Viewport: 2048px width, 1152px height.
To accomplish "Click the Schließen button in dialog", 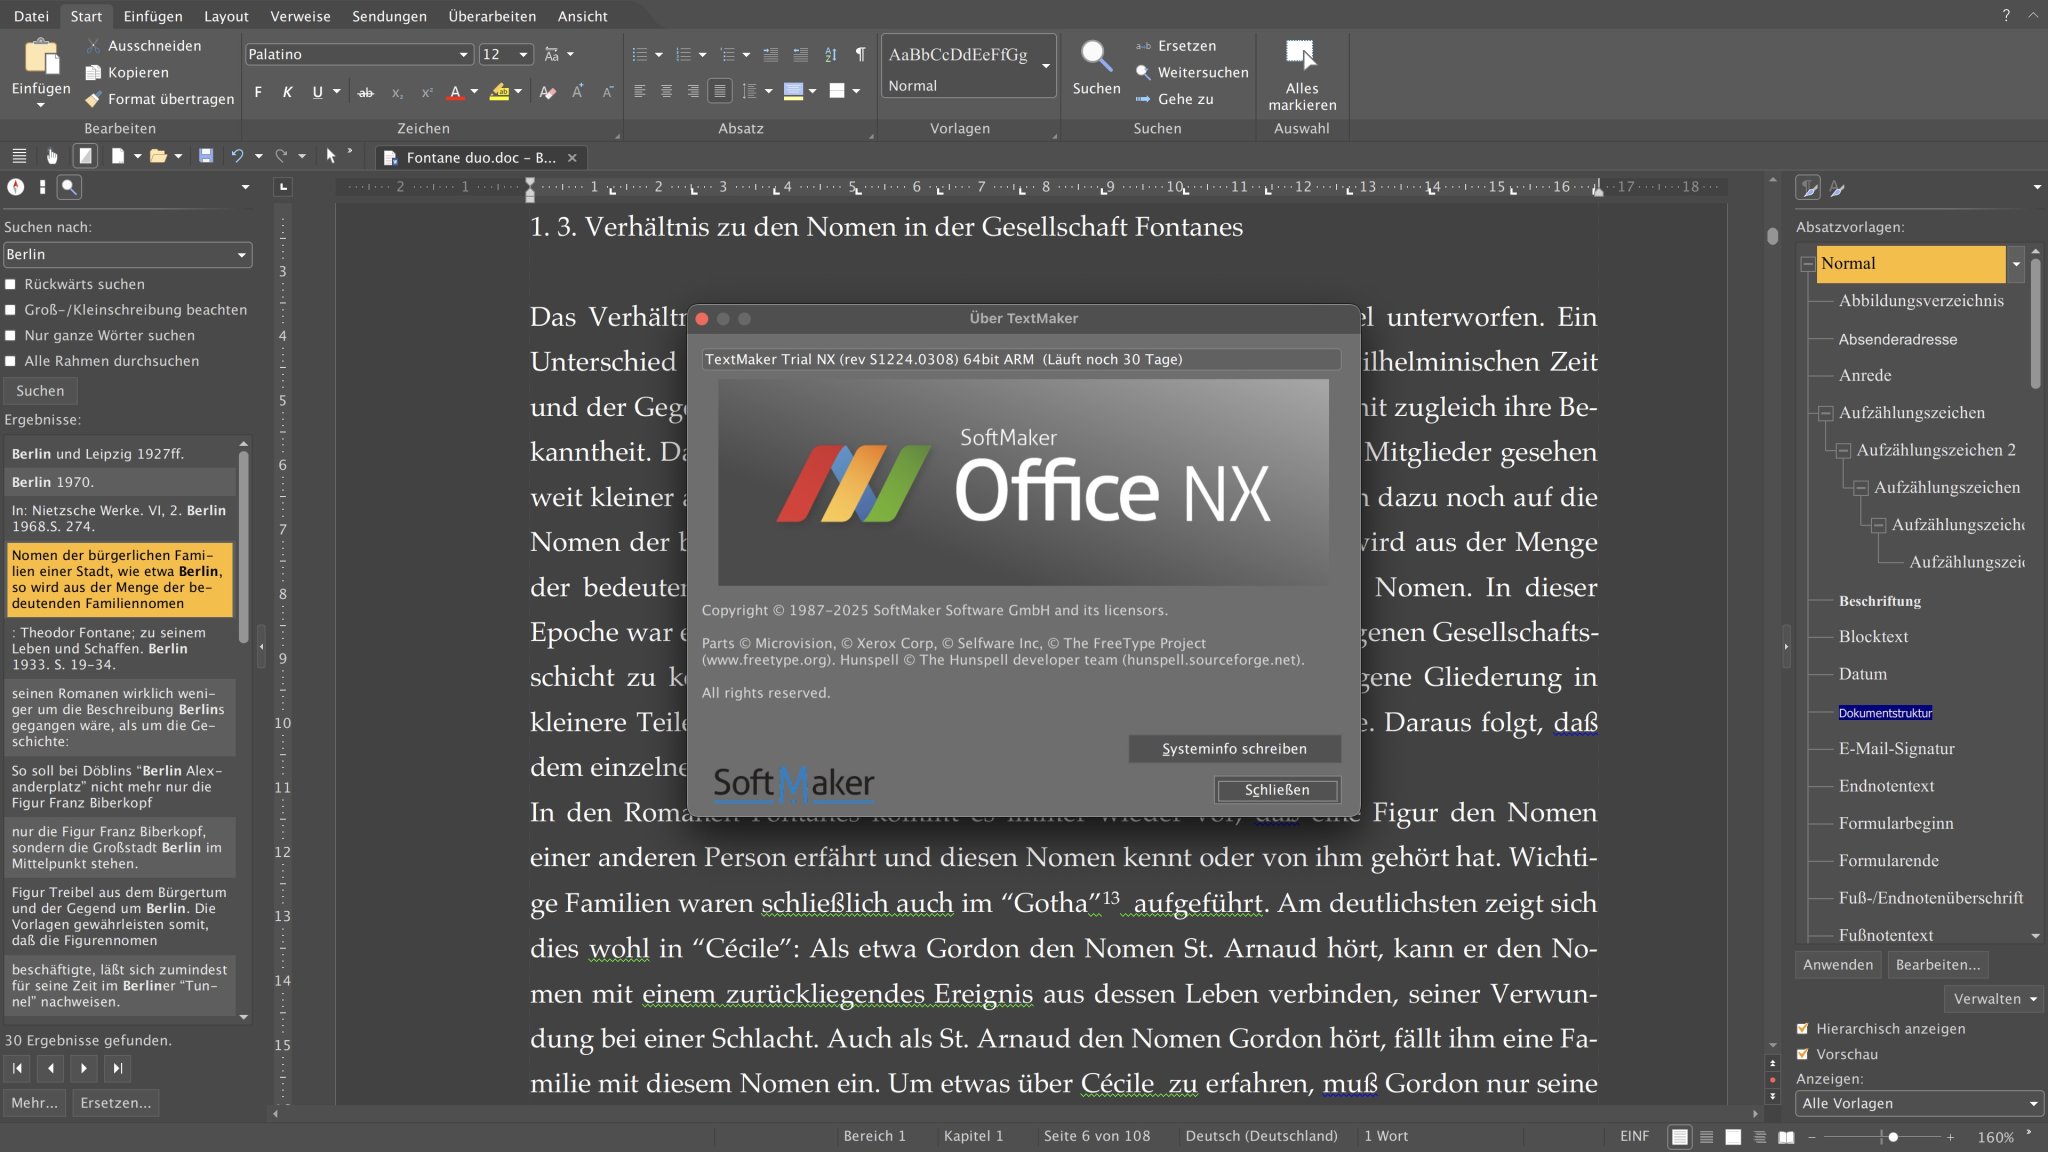I will (x=1277, y=790).
